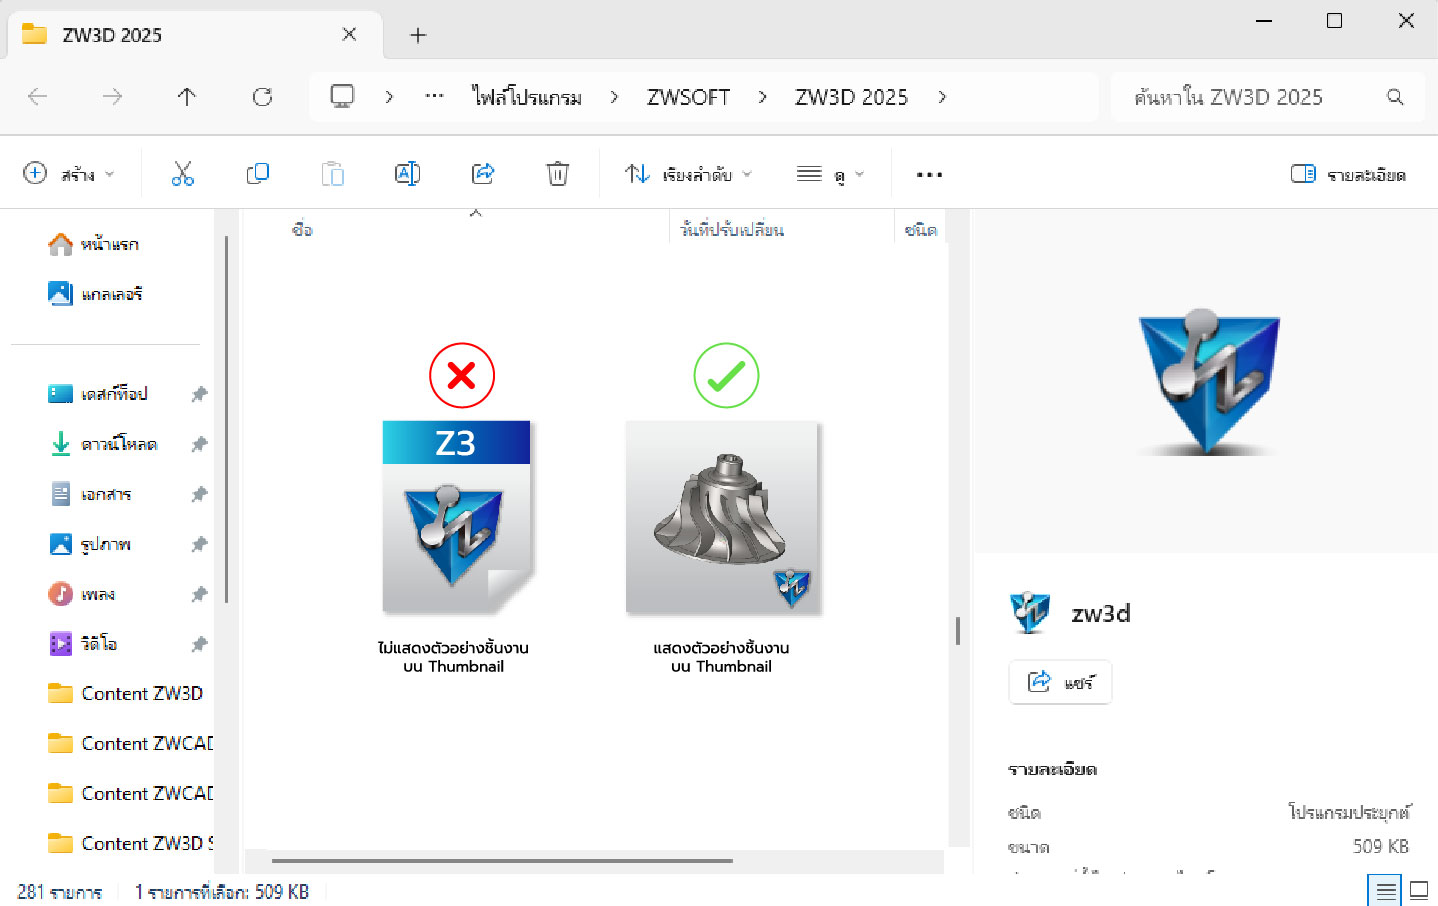Screen dimensions: 1438x906
Task: Switch to details list view in status bar
Action: [x=1385, y=890]
